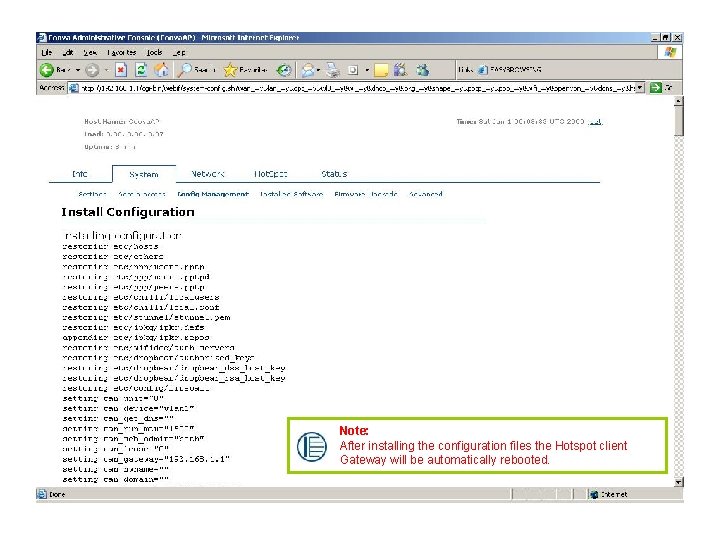Click the 'Uptime' line
720x540 pixels.
(x=110, y=147)
